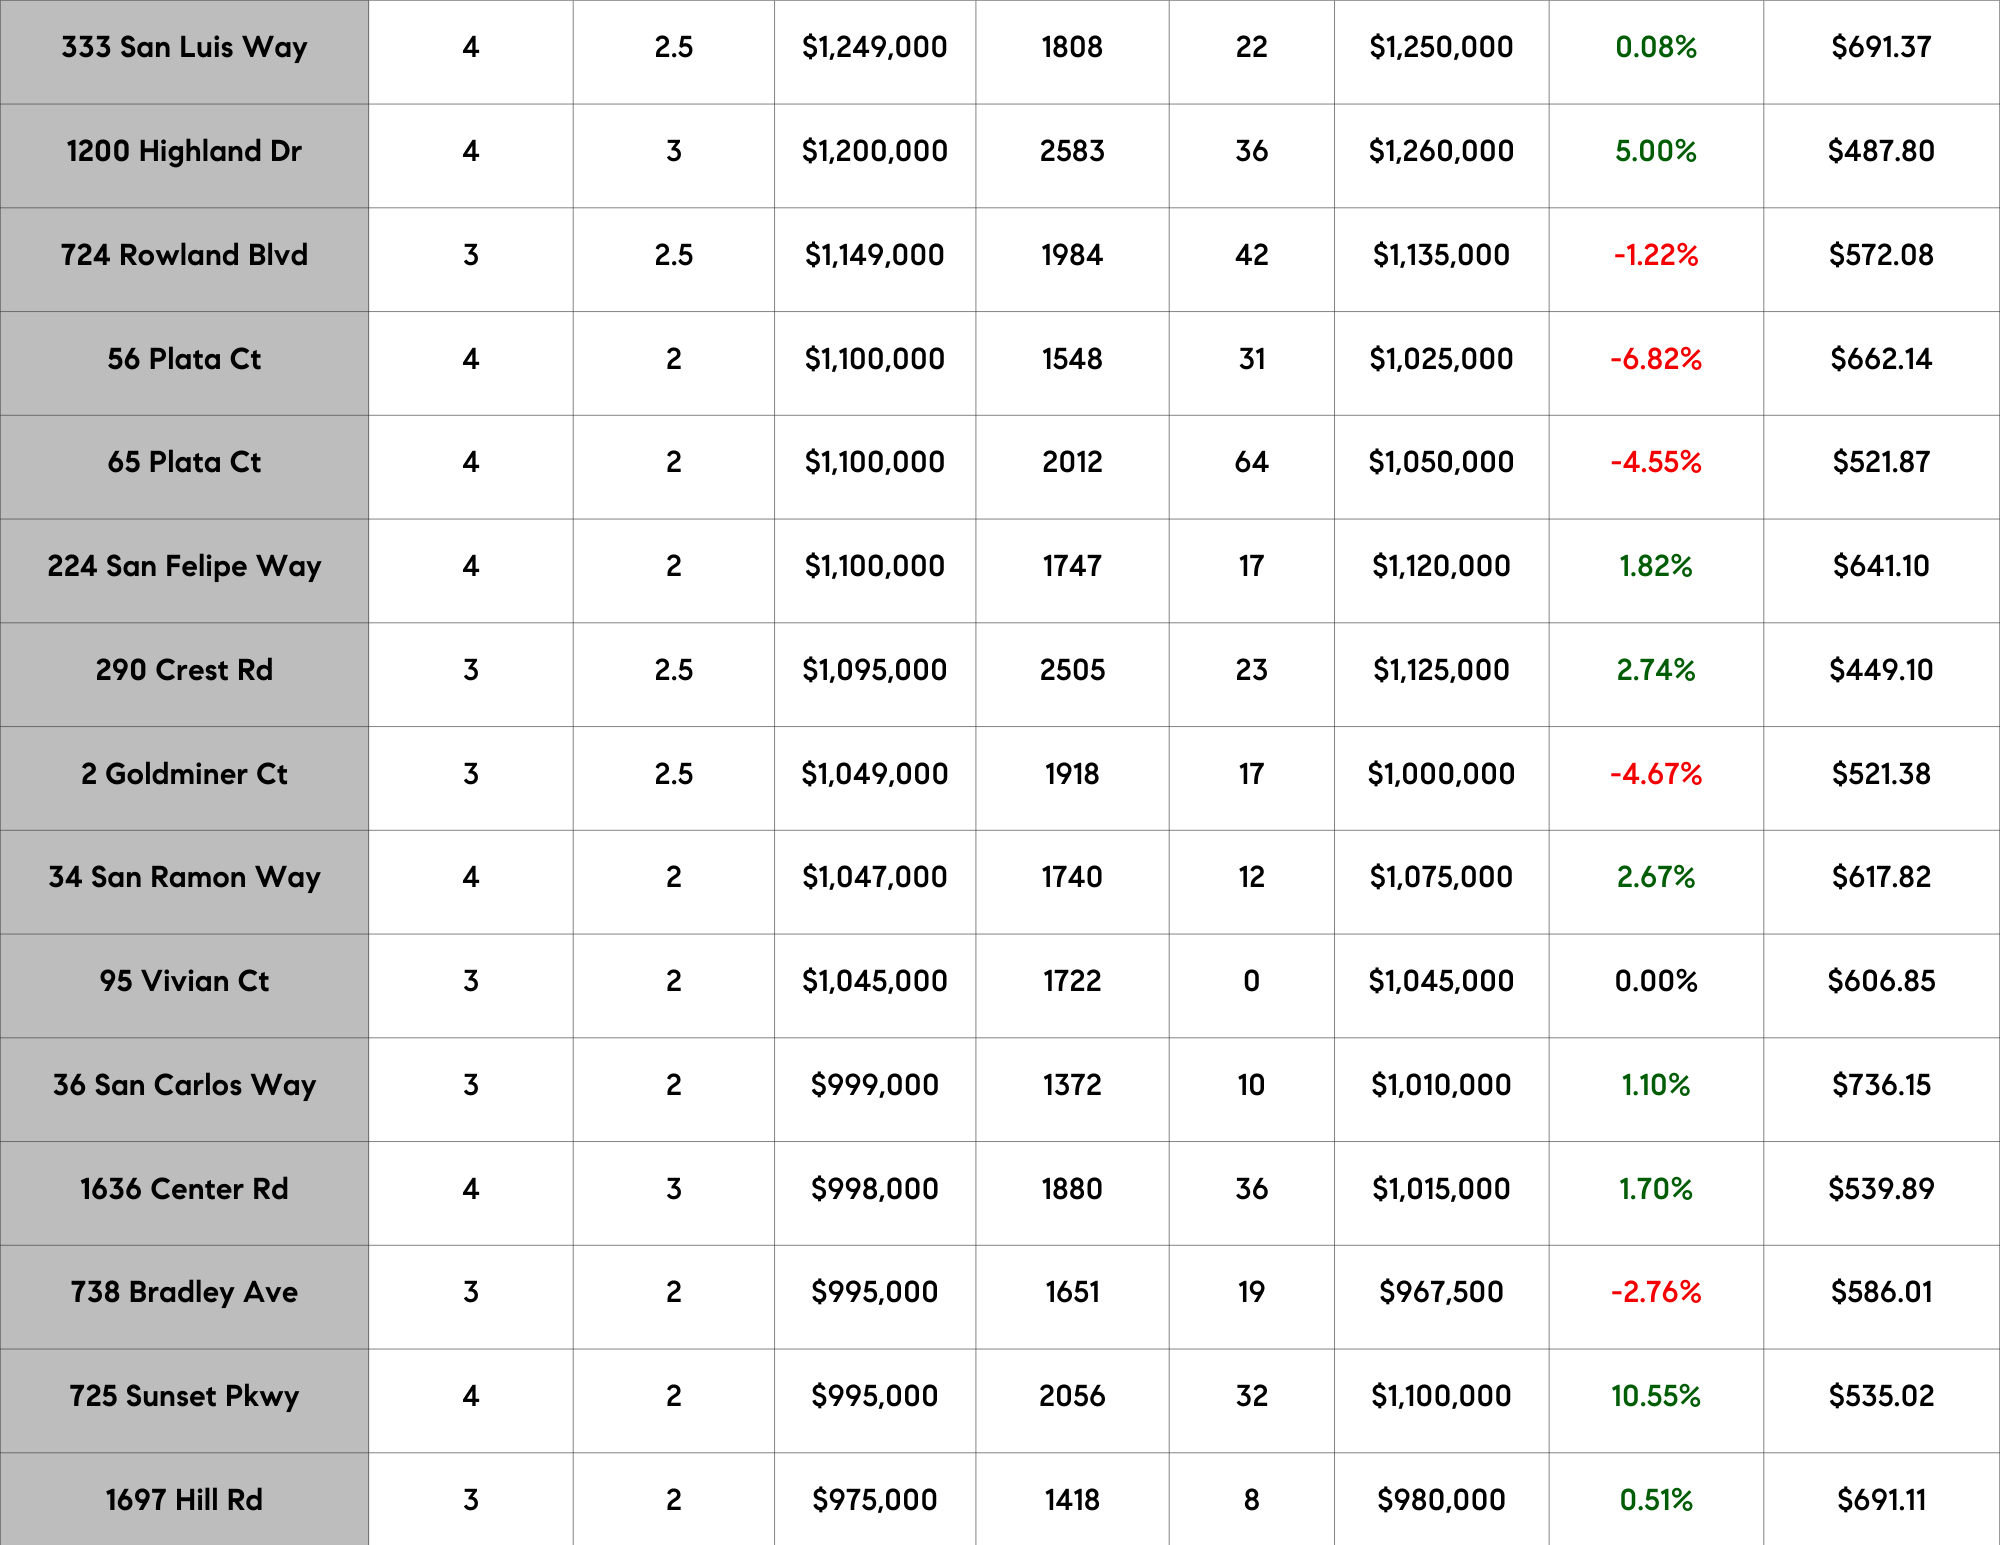Select the 725 Sunset Pkwy address cell
This screenshot has width=2000, height=1545.
click(184, 1397)
